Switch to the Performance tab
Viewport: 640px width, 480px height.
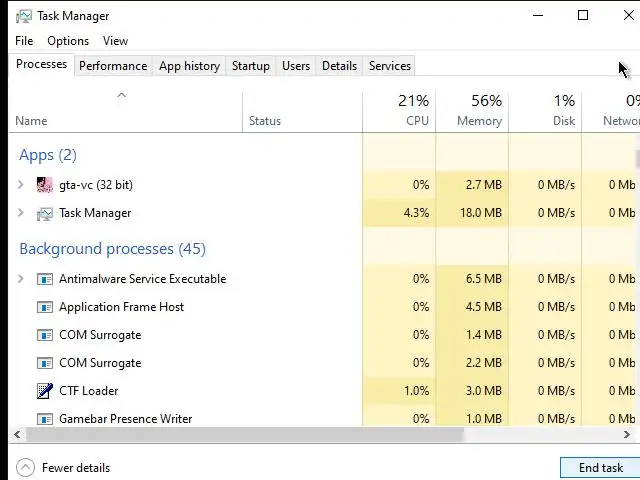pos(113,66)
